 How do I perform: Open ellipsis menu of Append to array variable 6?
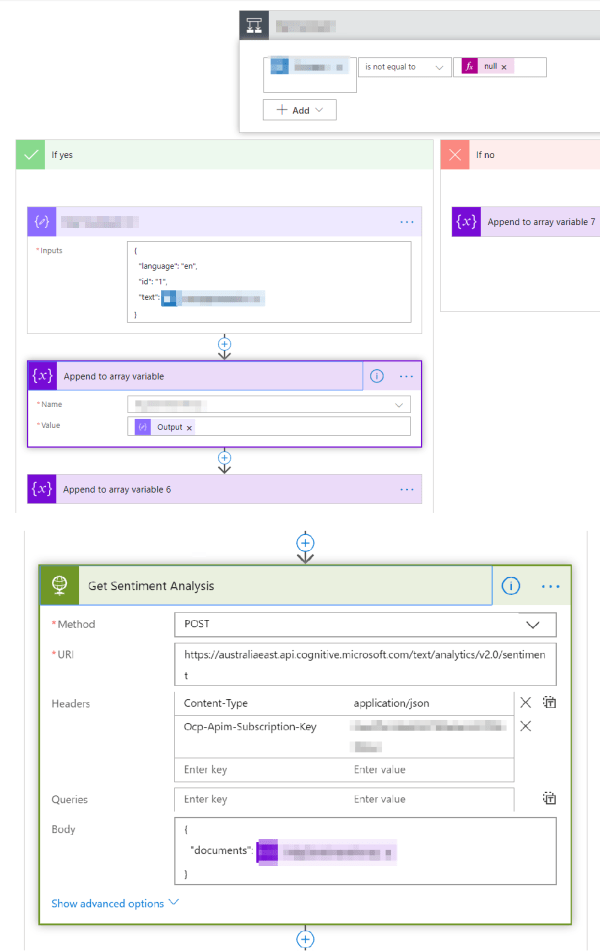406,489
